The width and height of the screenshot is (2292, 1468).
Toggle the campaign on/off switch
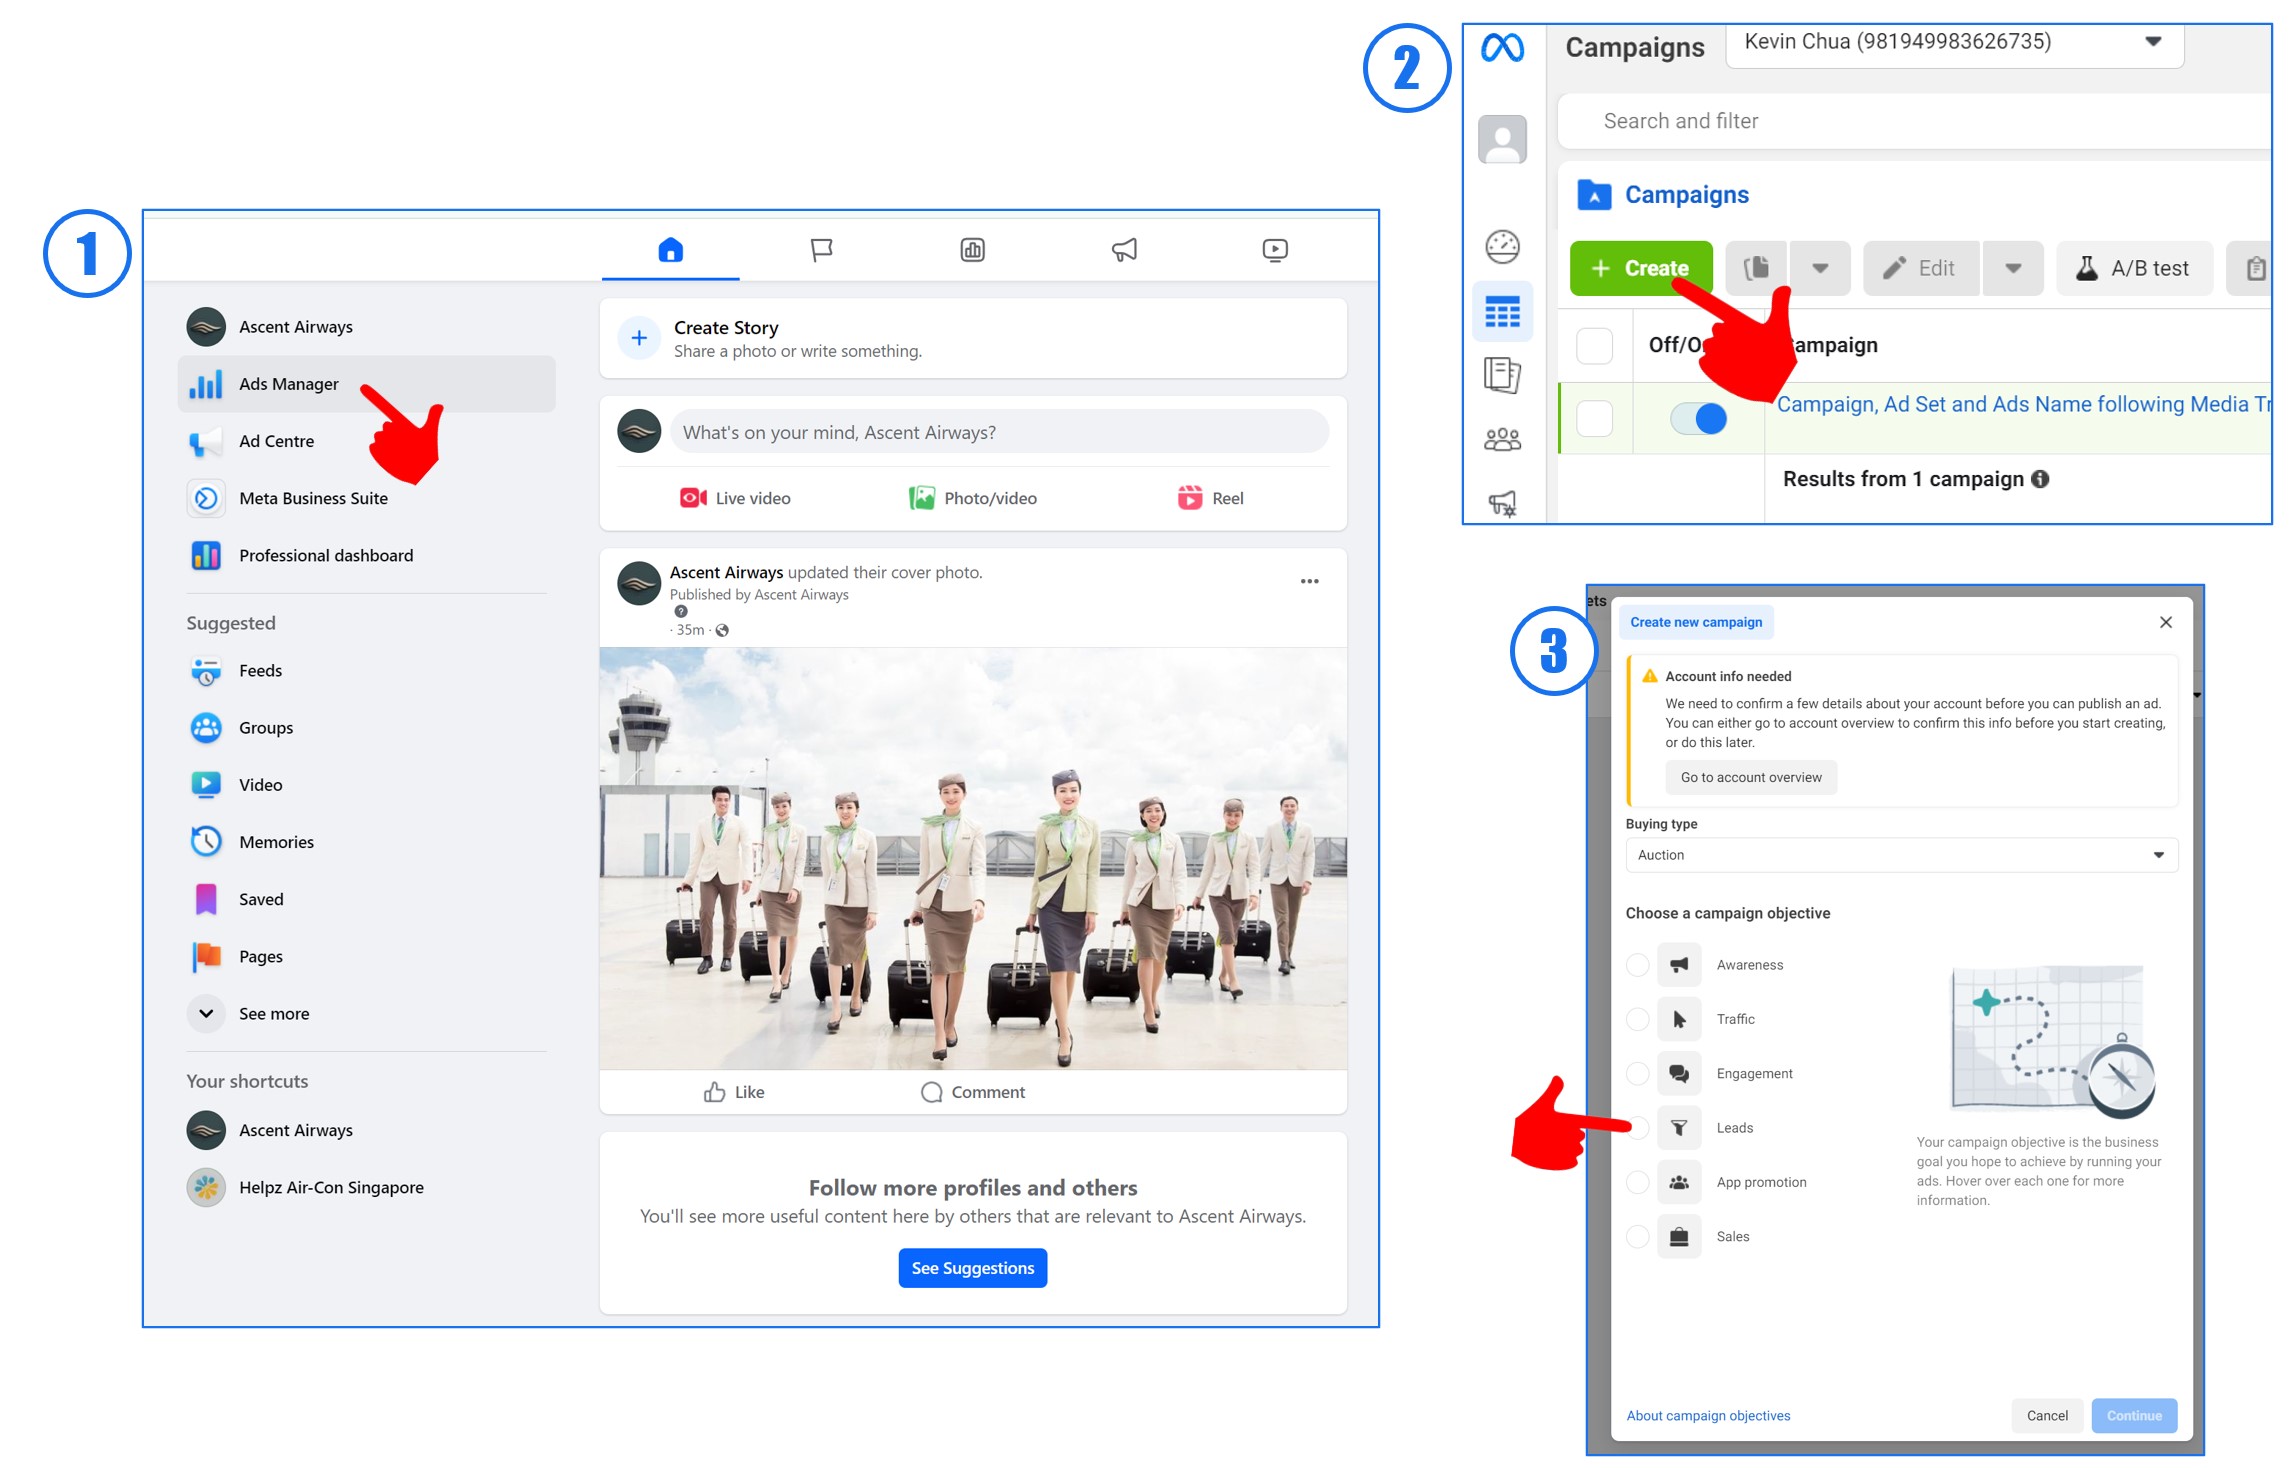pyautogui.click(x=1698, y=418)
